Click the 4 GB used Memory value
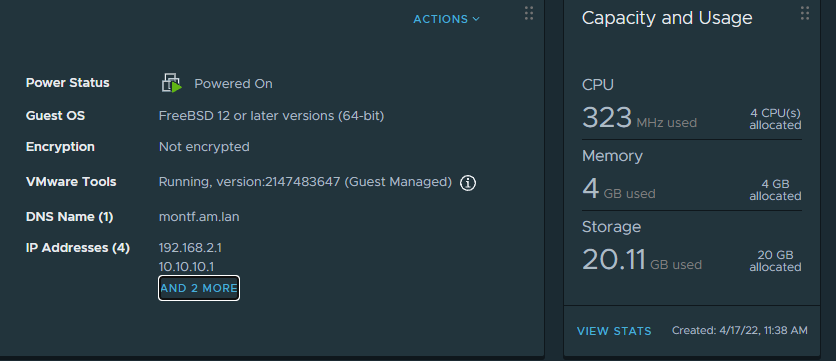836x361 pixels. [618, 189]
